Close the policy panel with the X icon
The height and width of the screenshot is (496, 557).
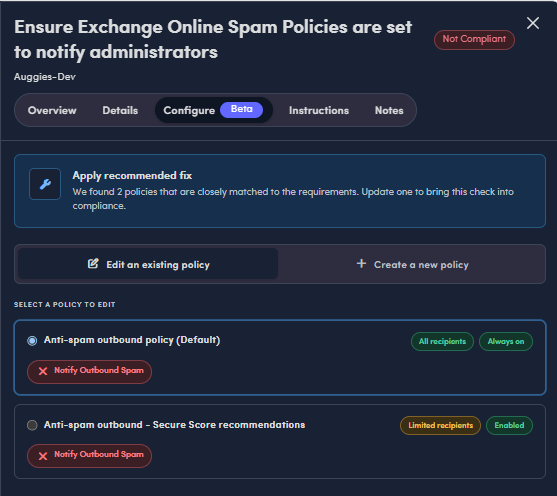(x=532, y=23)
